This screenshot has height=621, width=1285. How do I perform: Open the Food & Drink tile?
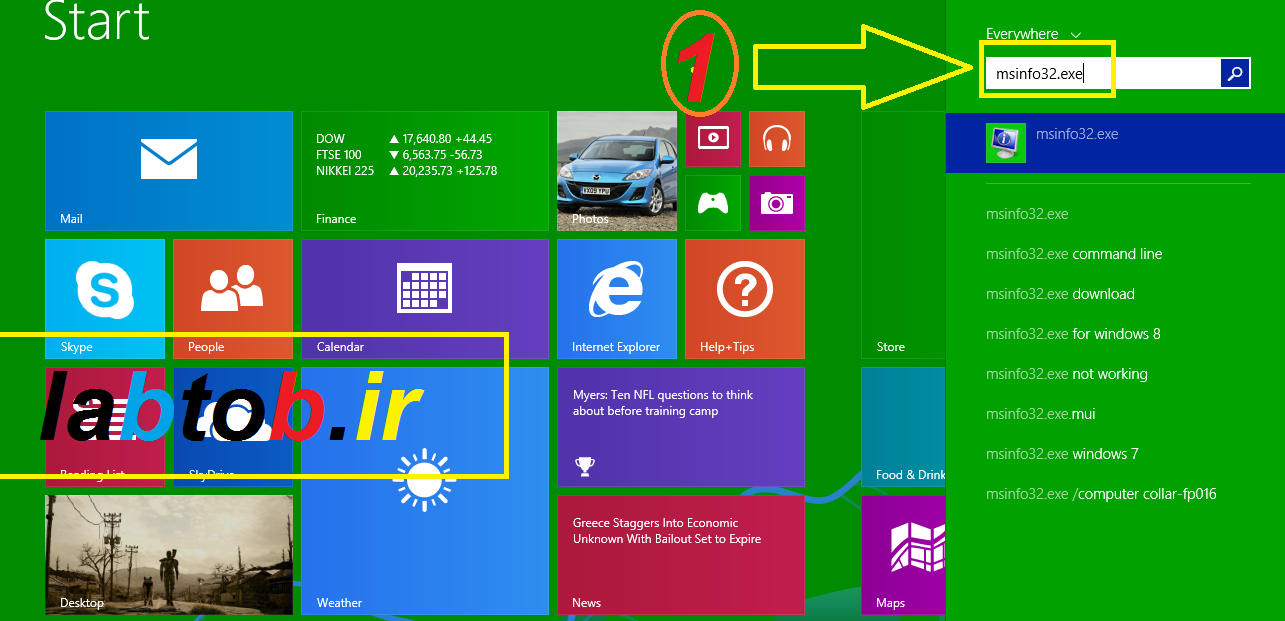tap(903, 427)
